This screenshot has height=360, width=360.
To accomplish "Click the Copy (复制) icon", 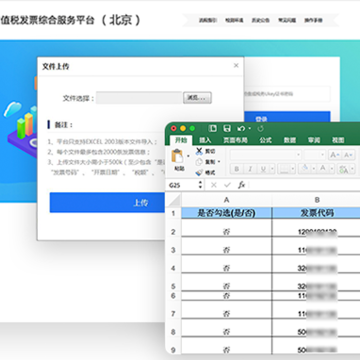I will point(199,162).
